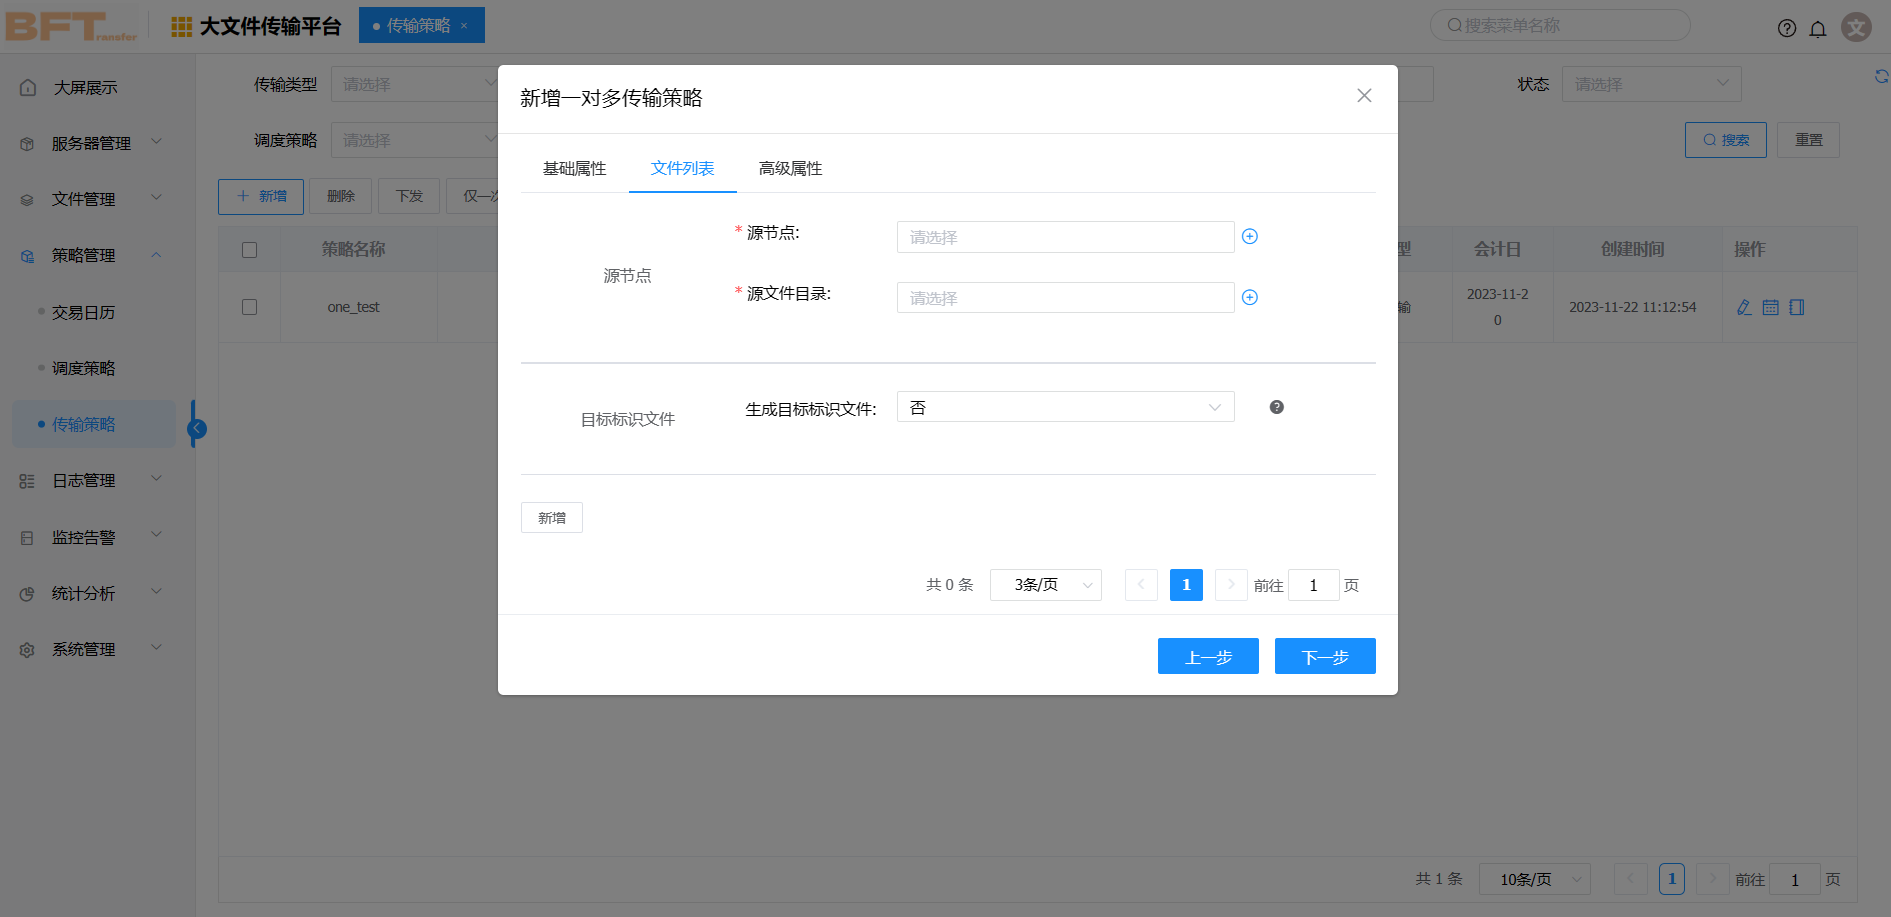The image size is (1891, 917).
Task: Click the notification bell icon
Action: click(x=1817, y=28)
